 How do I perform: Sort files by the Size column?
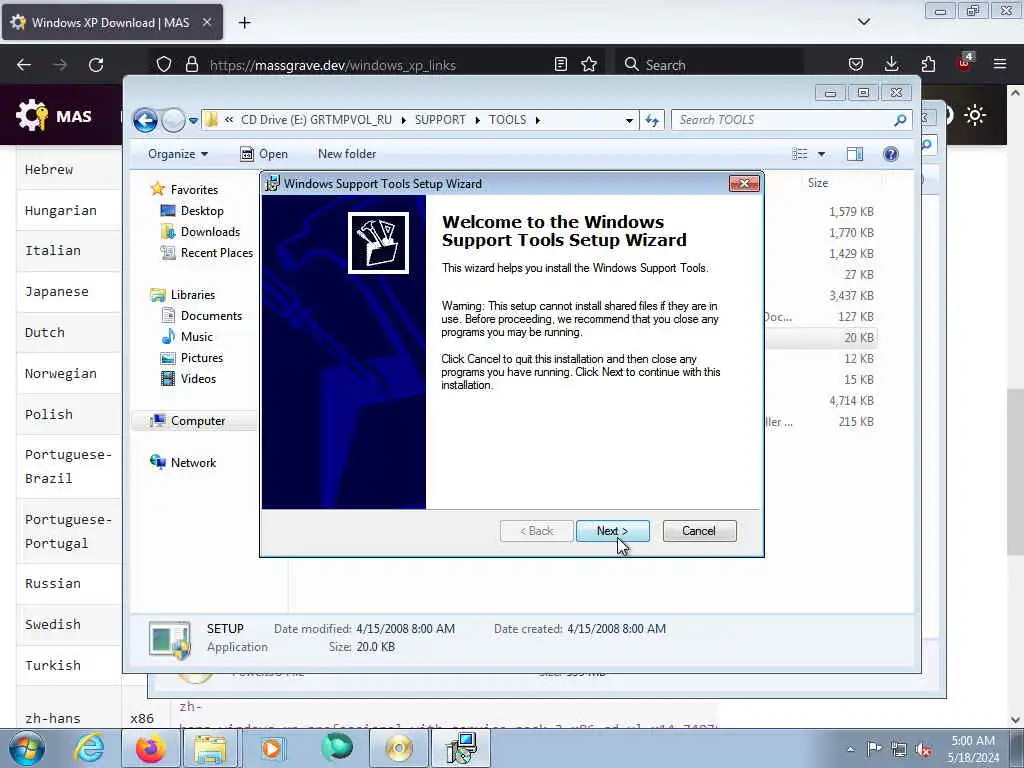click(818, 184)
